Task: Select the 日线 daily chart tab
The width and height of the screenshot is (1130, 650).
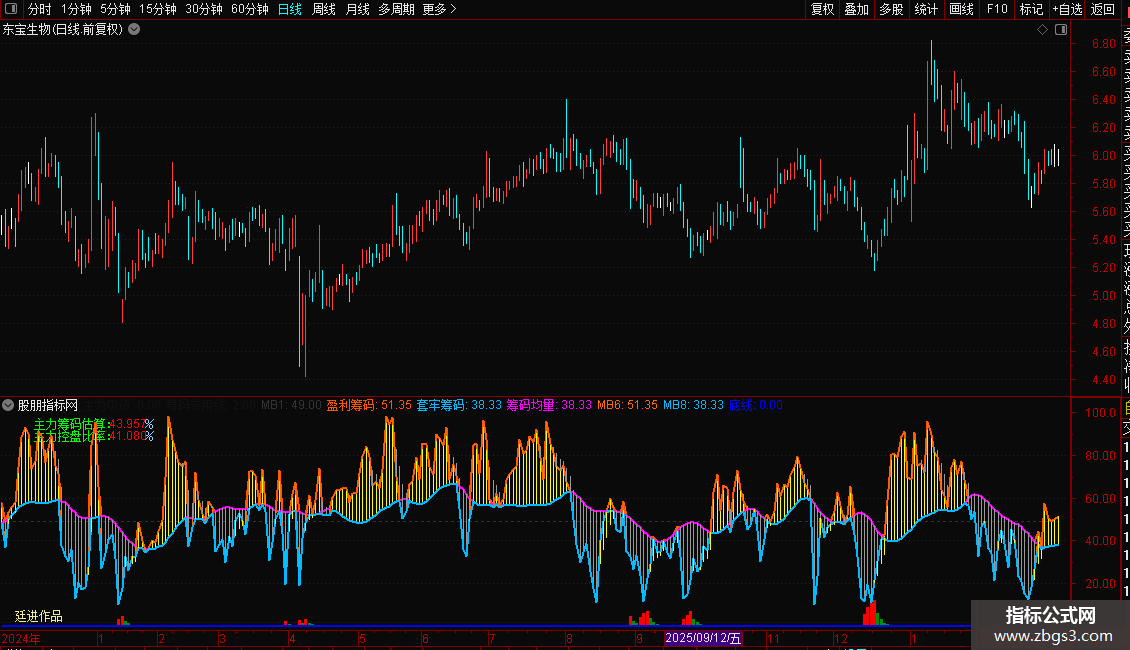Action: click(290, 9)
